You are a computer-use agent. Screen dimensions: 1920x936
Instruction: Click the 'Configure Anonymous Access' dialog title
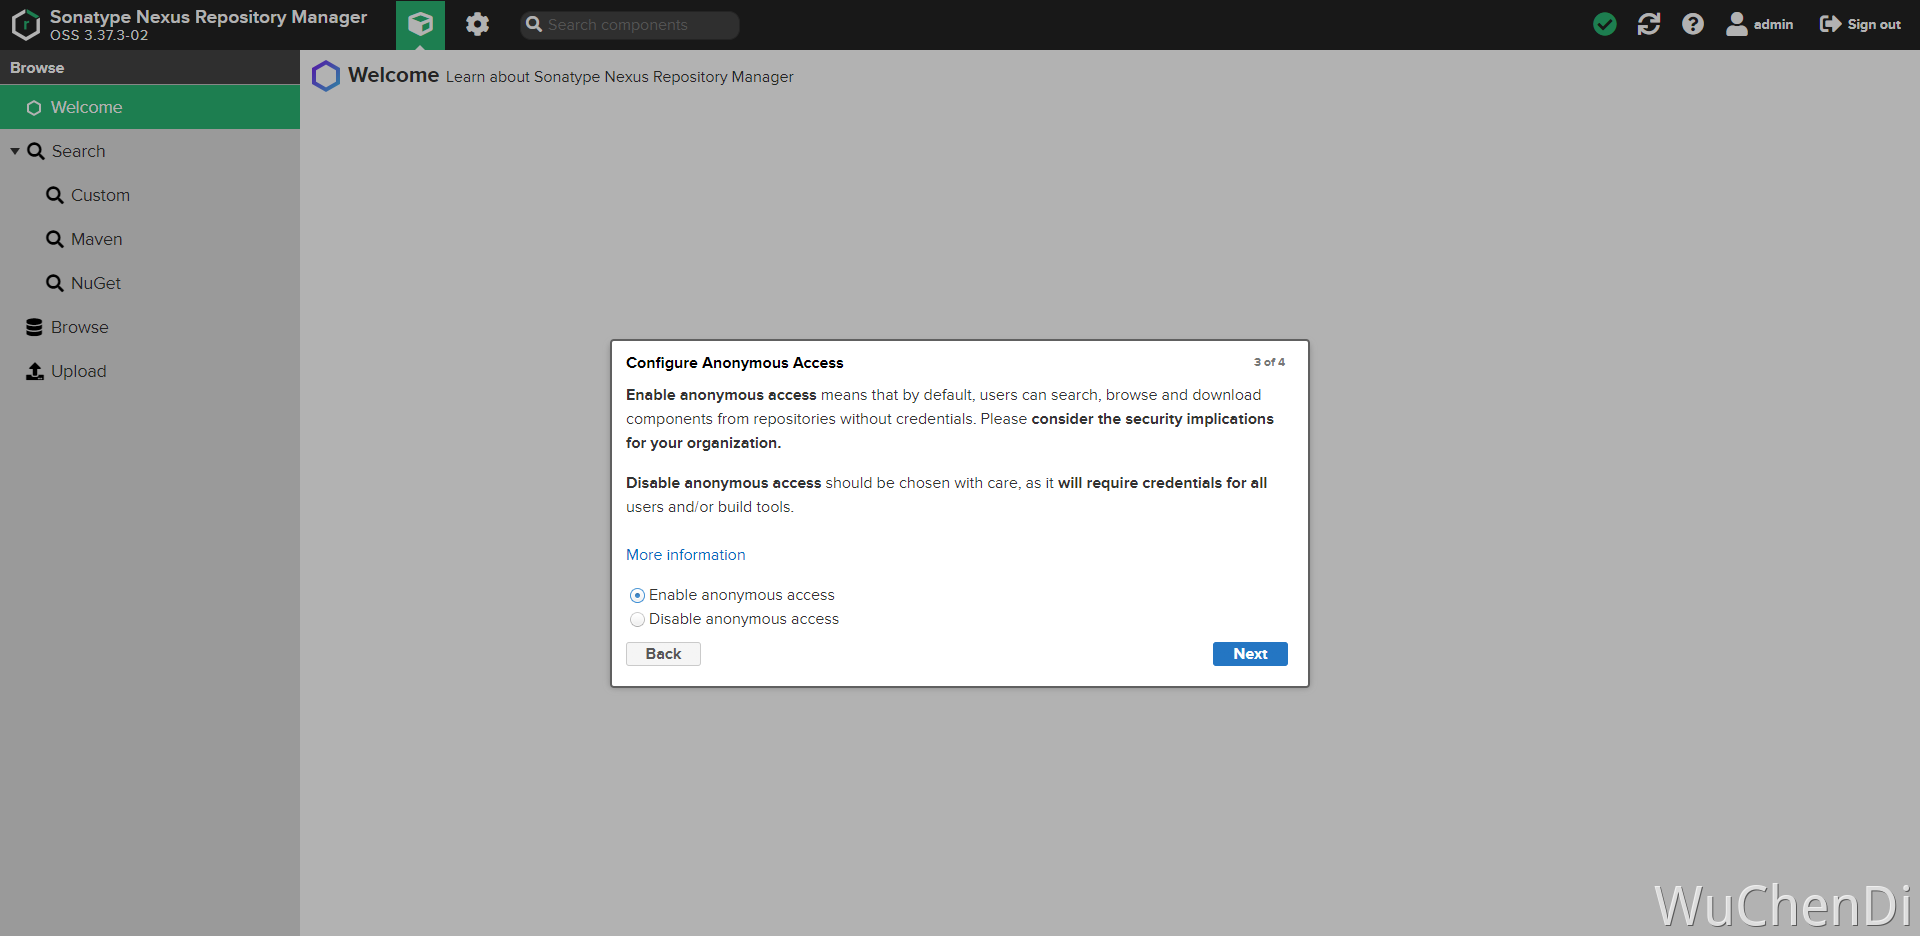734,363
